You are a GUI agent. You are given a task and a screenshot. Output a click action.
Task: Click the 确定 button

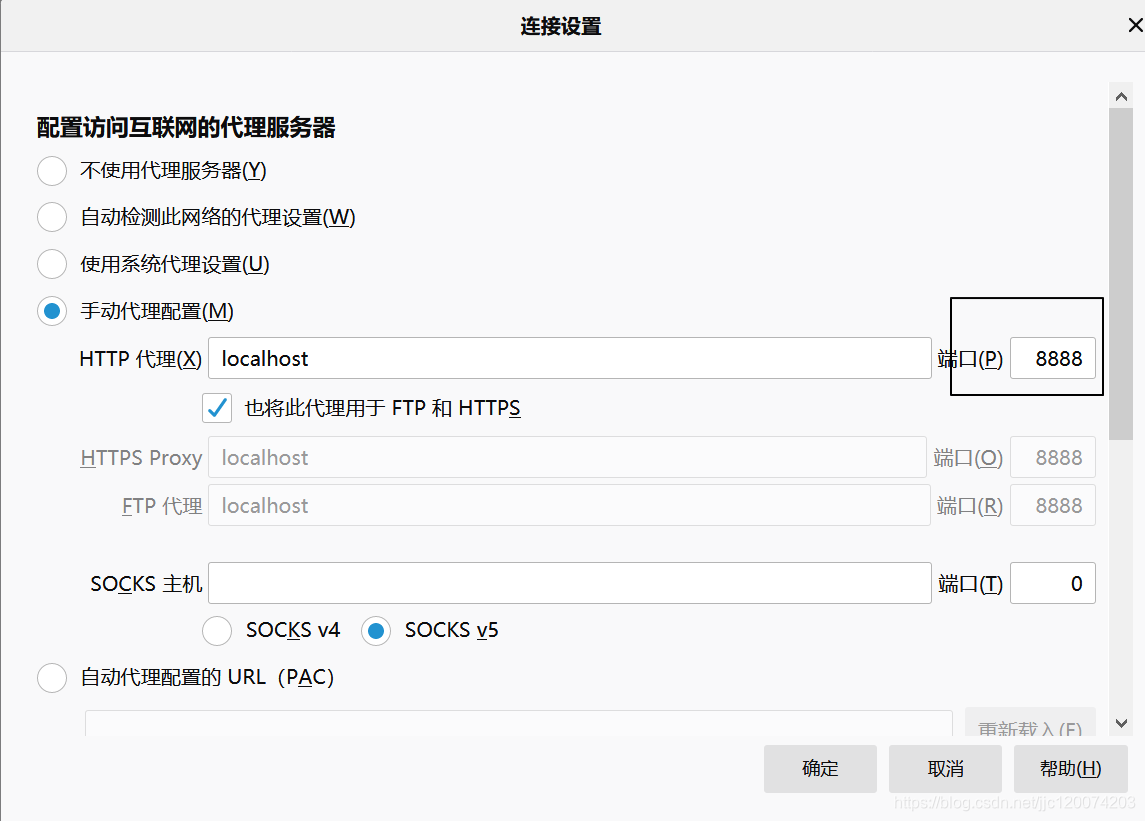point(820,768)
